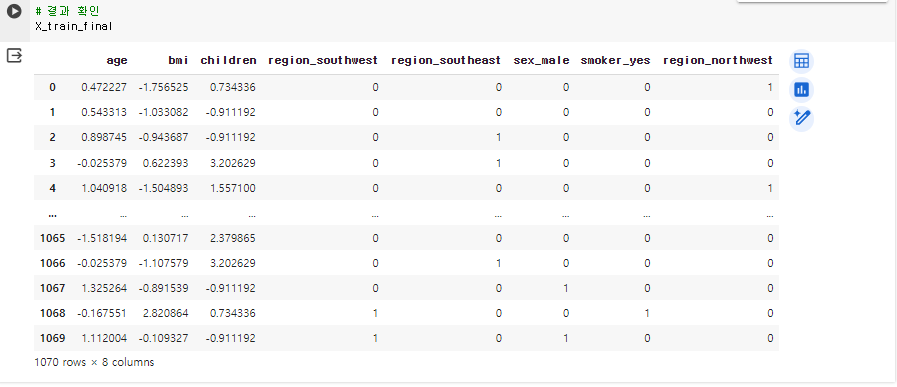Select row index 3
This screenshot has width=897, height=387.
click(53, 163)
